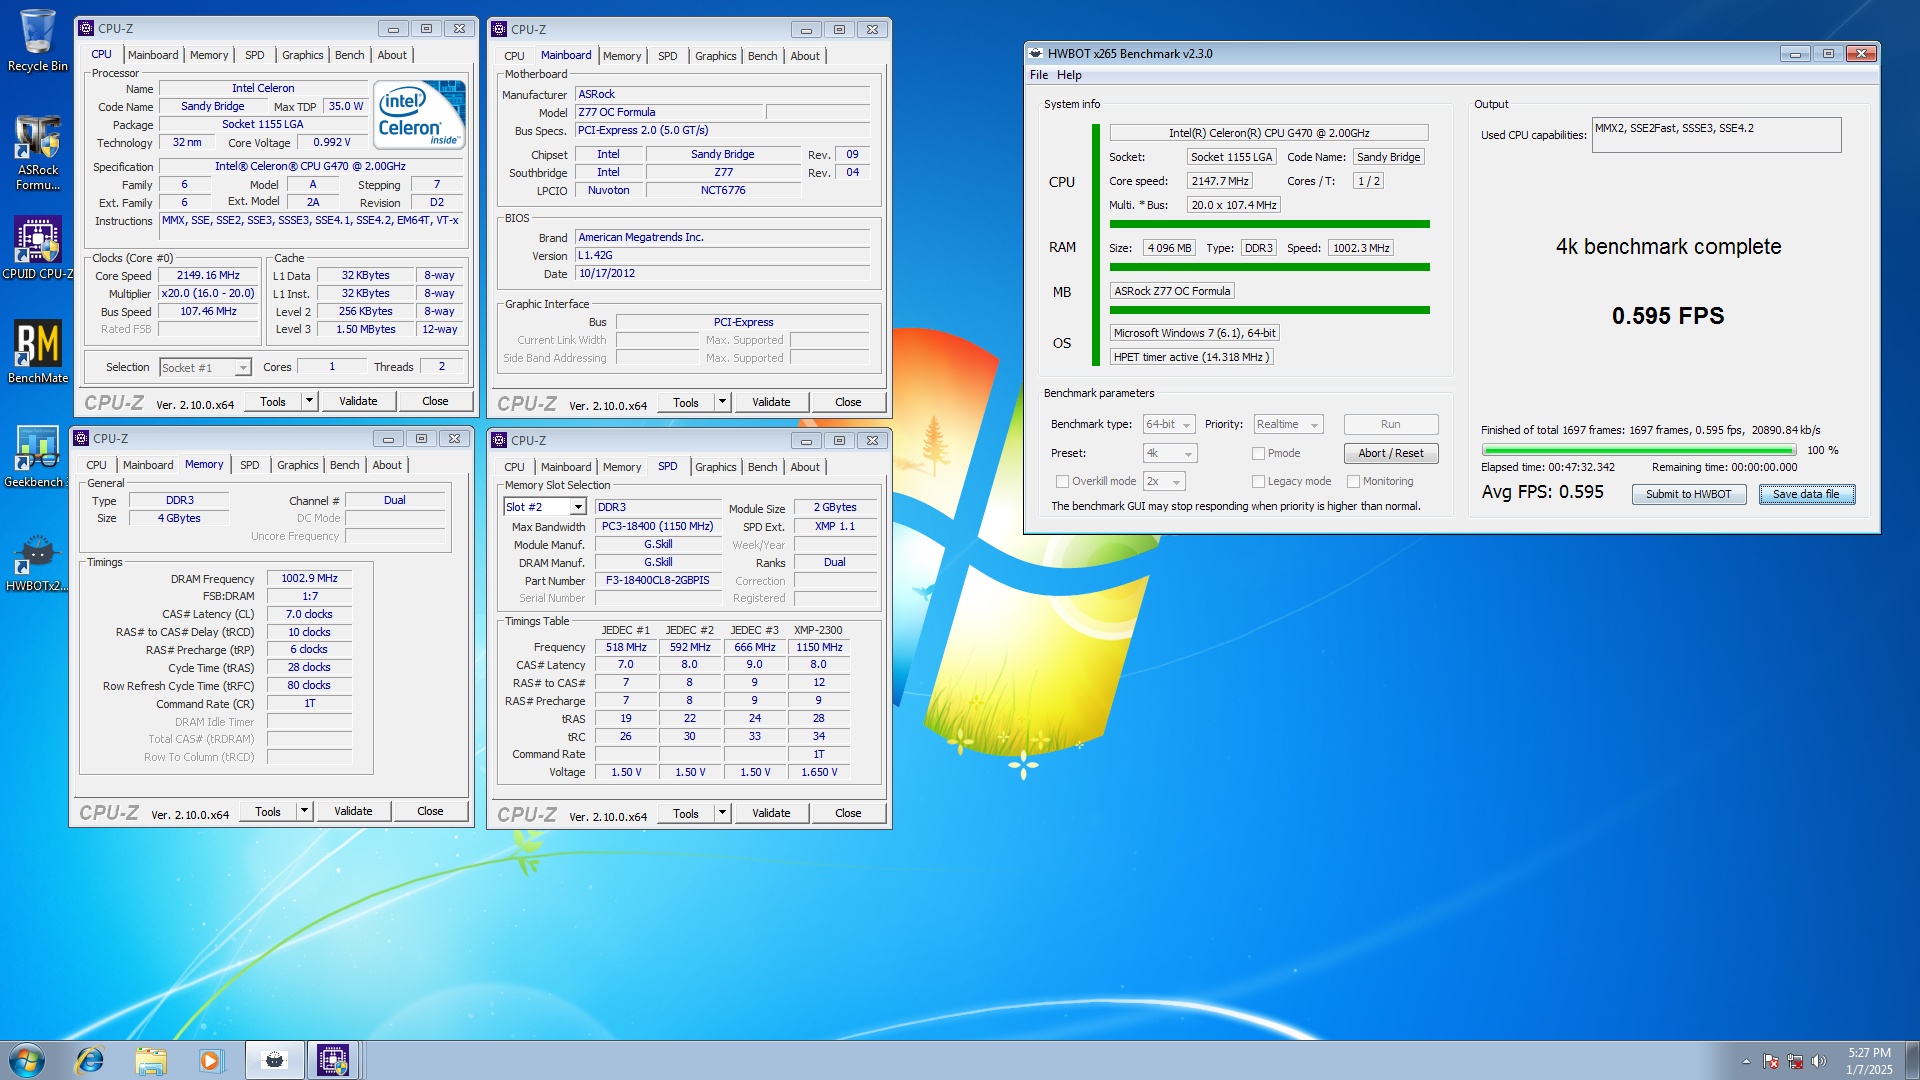Click Part Number F3-18400CL8-2GBPIS field
This screenshot has width=1920, height=1080.
tap(657, 581)
